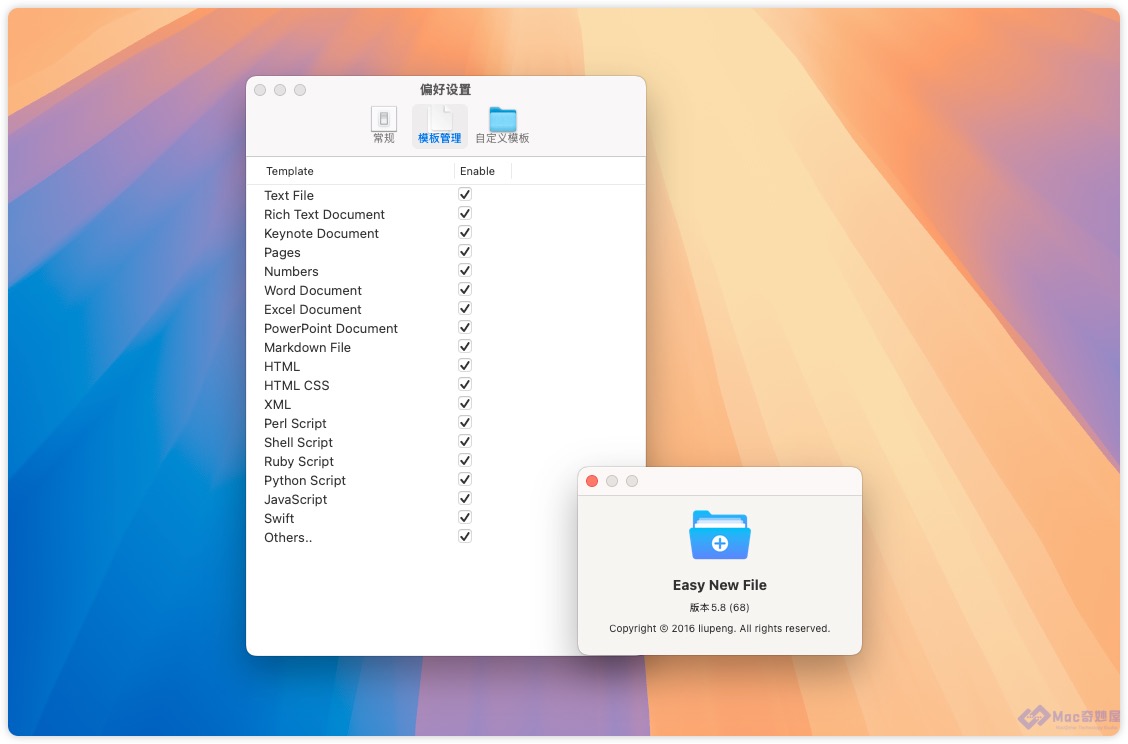Select the Keynote Document row label
The height and width of the screenshot is (744, 1128).
click(321, 233)
